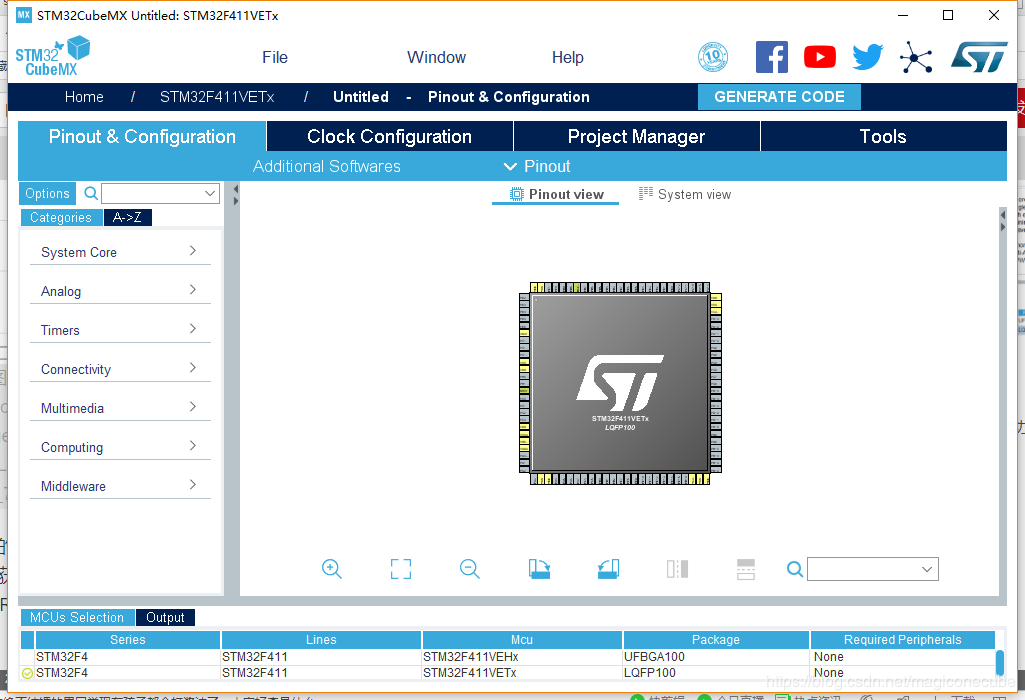Click the left-pointing arrow on the categories panel divider

coord(236,189)
